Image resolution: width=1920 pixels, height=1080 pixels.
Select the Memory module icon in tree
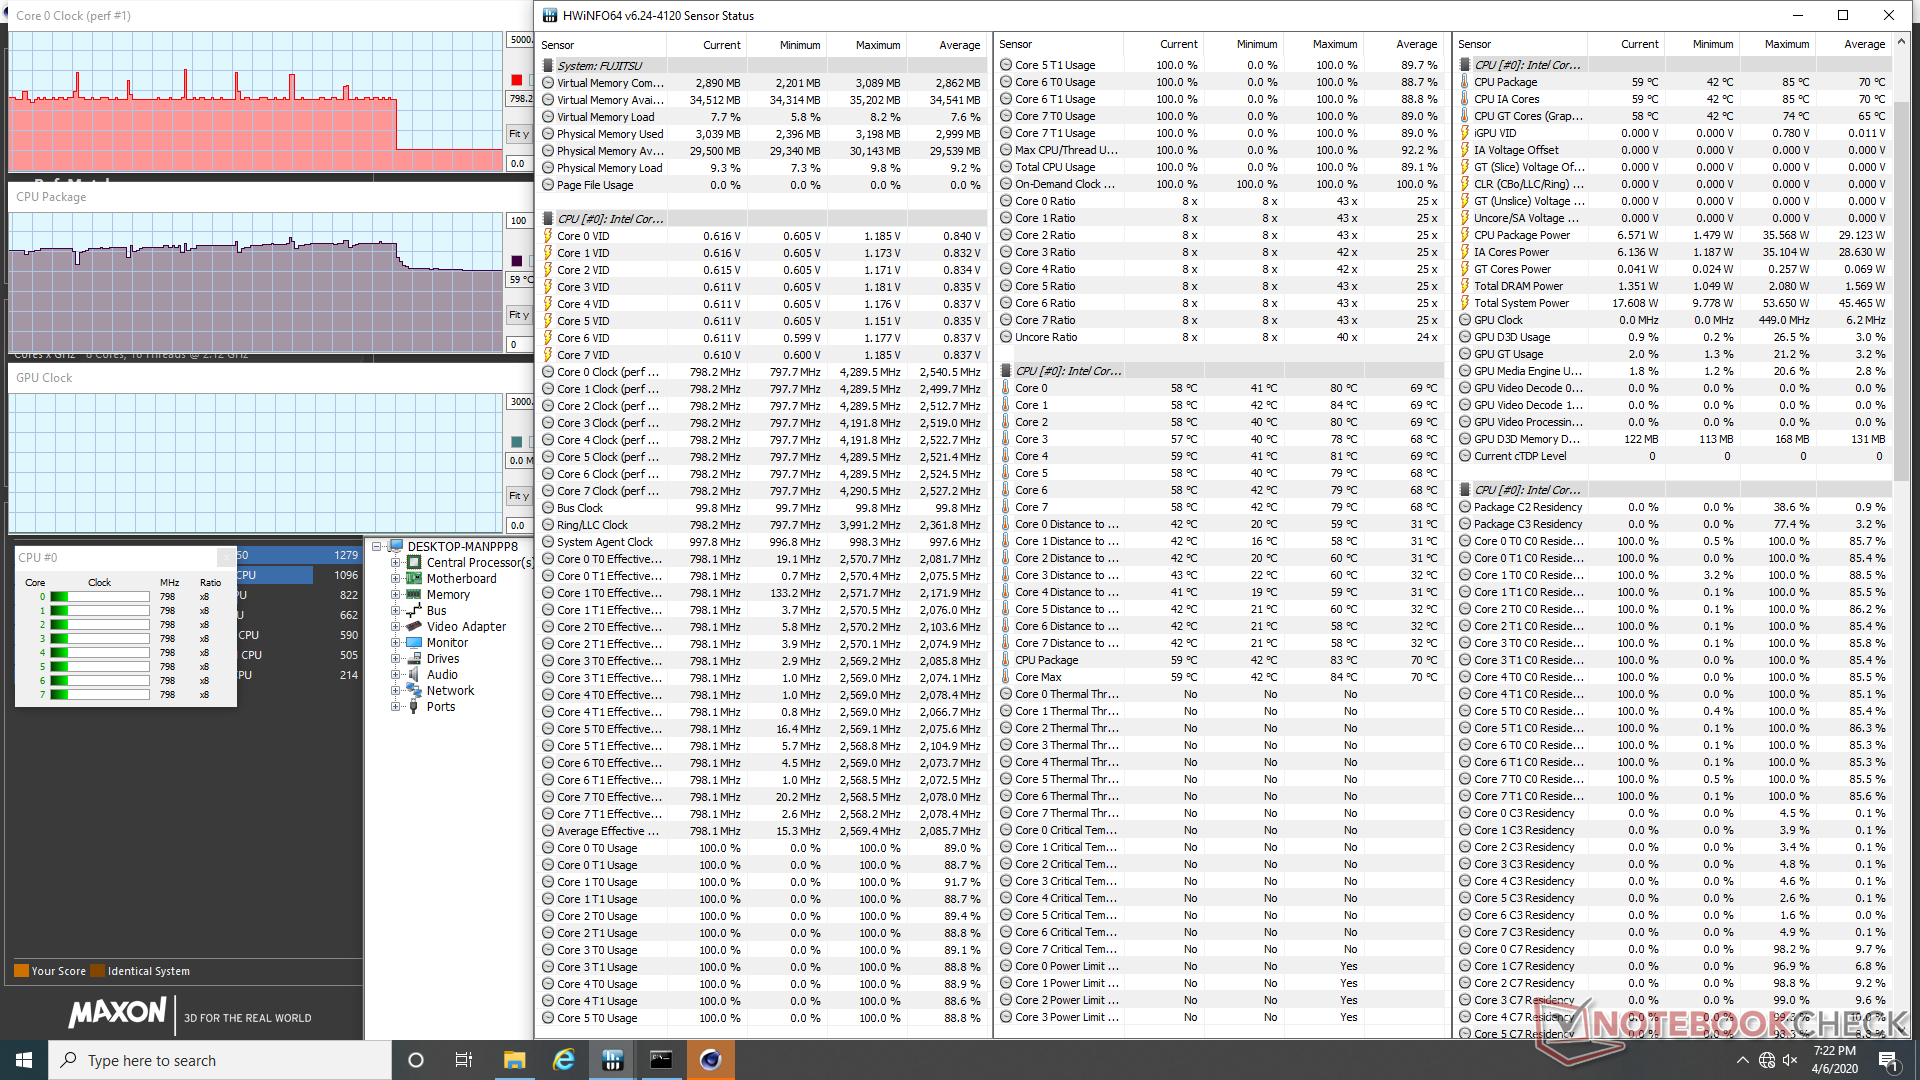(x=413, y=595)
